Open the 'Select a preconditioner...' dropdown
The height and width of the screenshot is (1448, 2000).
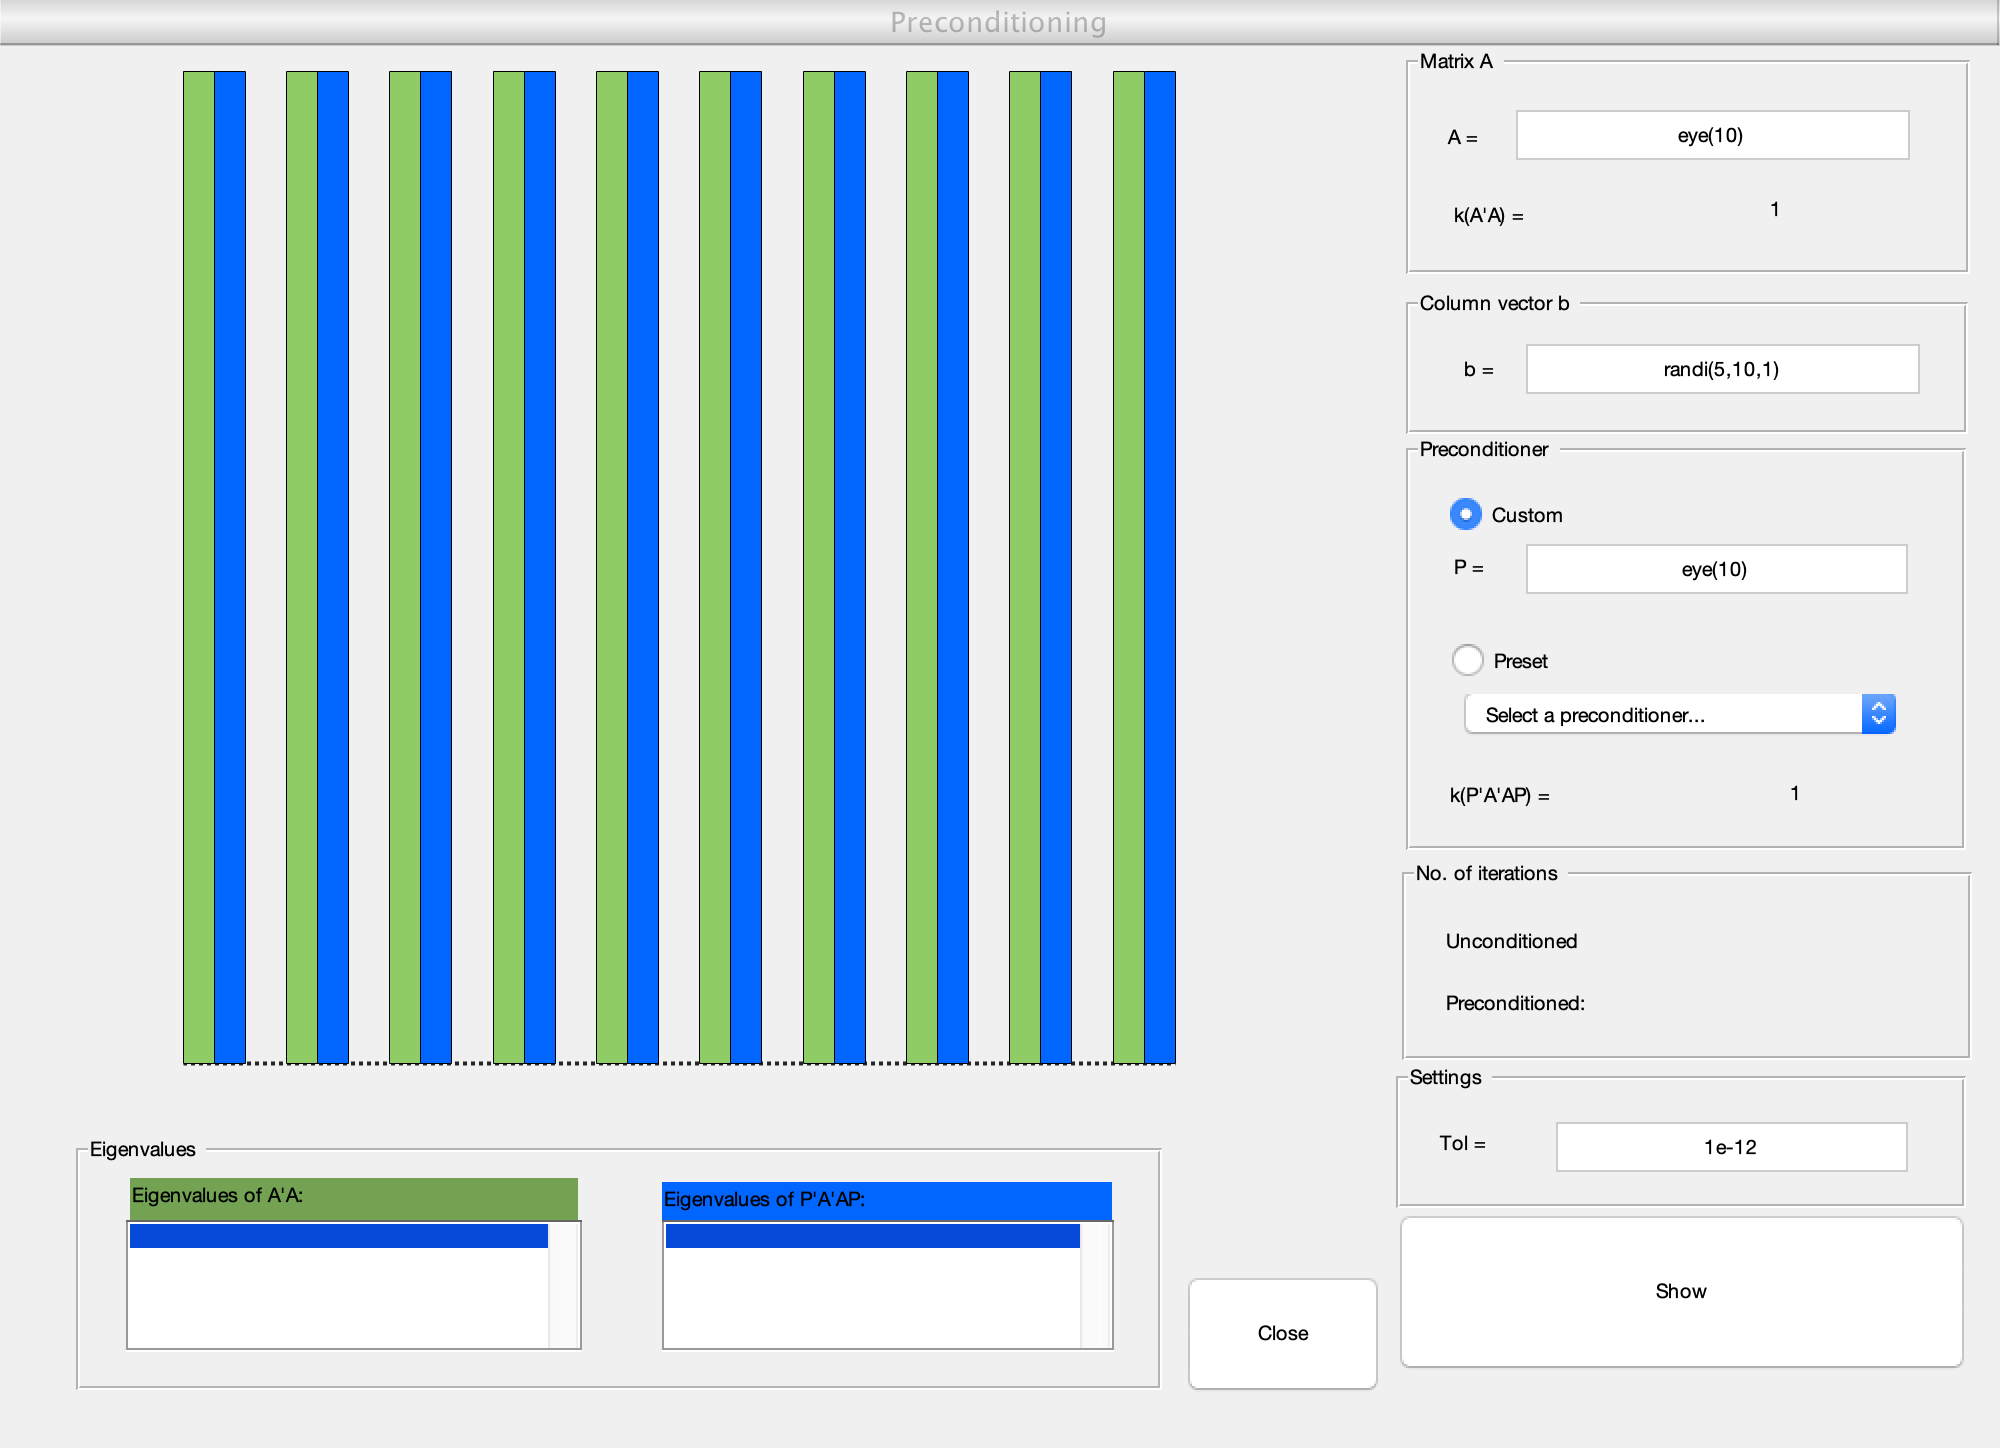[1662, 715]
